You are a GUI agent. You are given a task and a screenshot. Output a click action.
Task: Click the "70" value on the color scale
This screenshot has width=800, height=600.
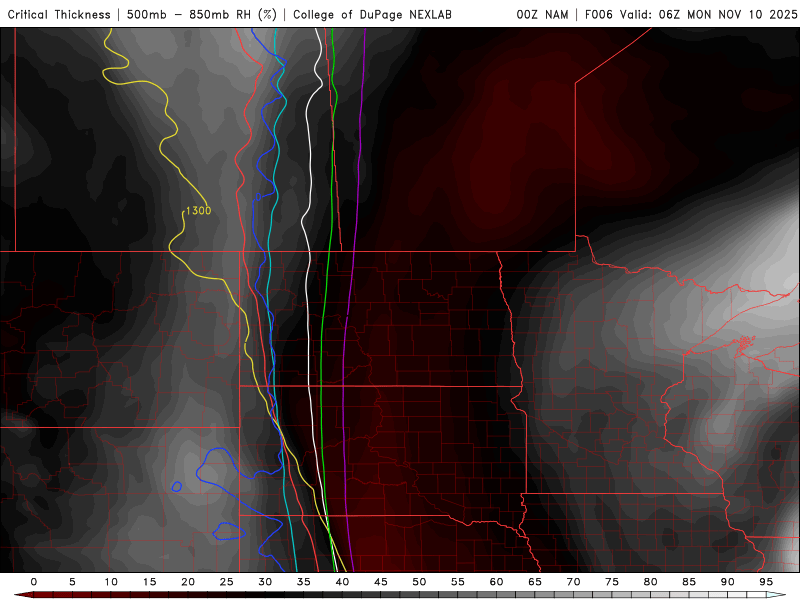(x=573, y=582)
